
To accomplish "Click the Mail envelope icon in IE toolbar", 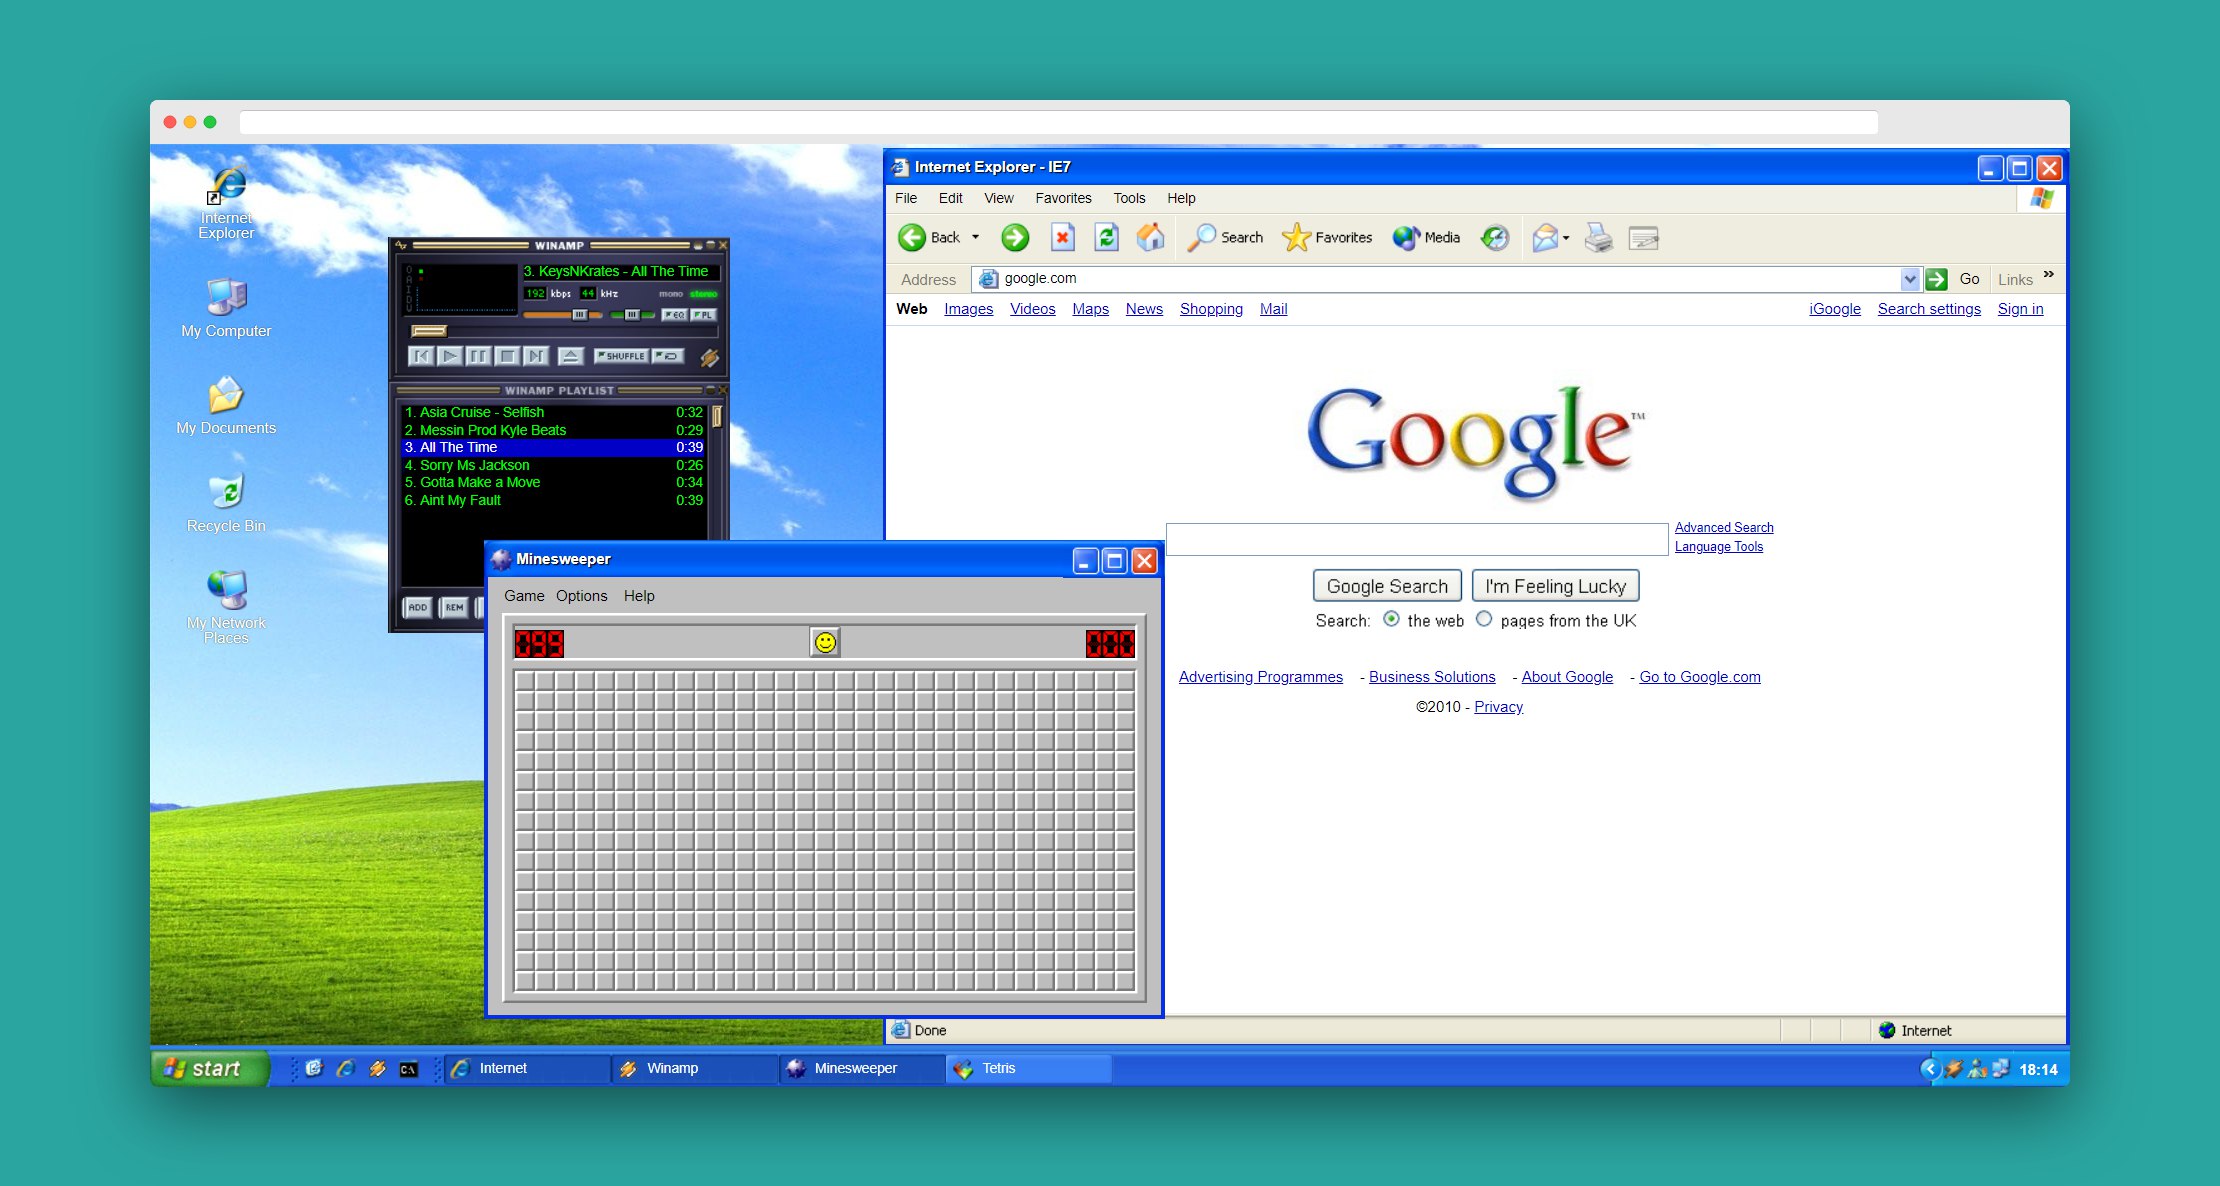I will 1545,237.
